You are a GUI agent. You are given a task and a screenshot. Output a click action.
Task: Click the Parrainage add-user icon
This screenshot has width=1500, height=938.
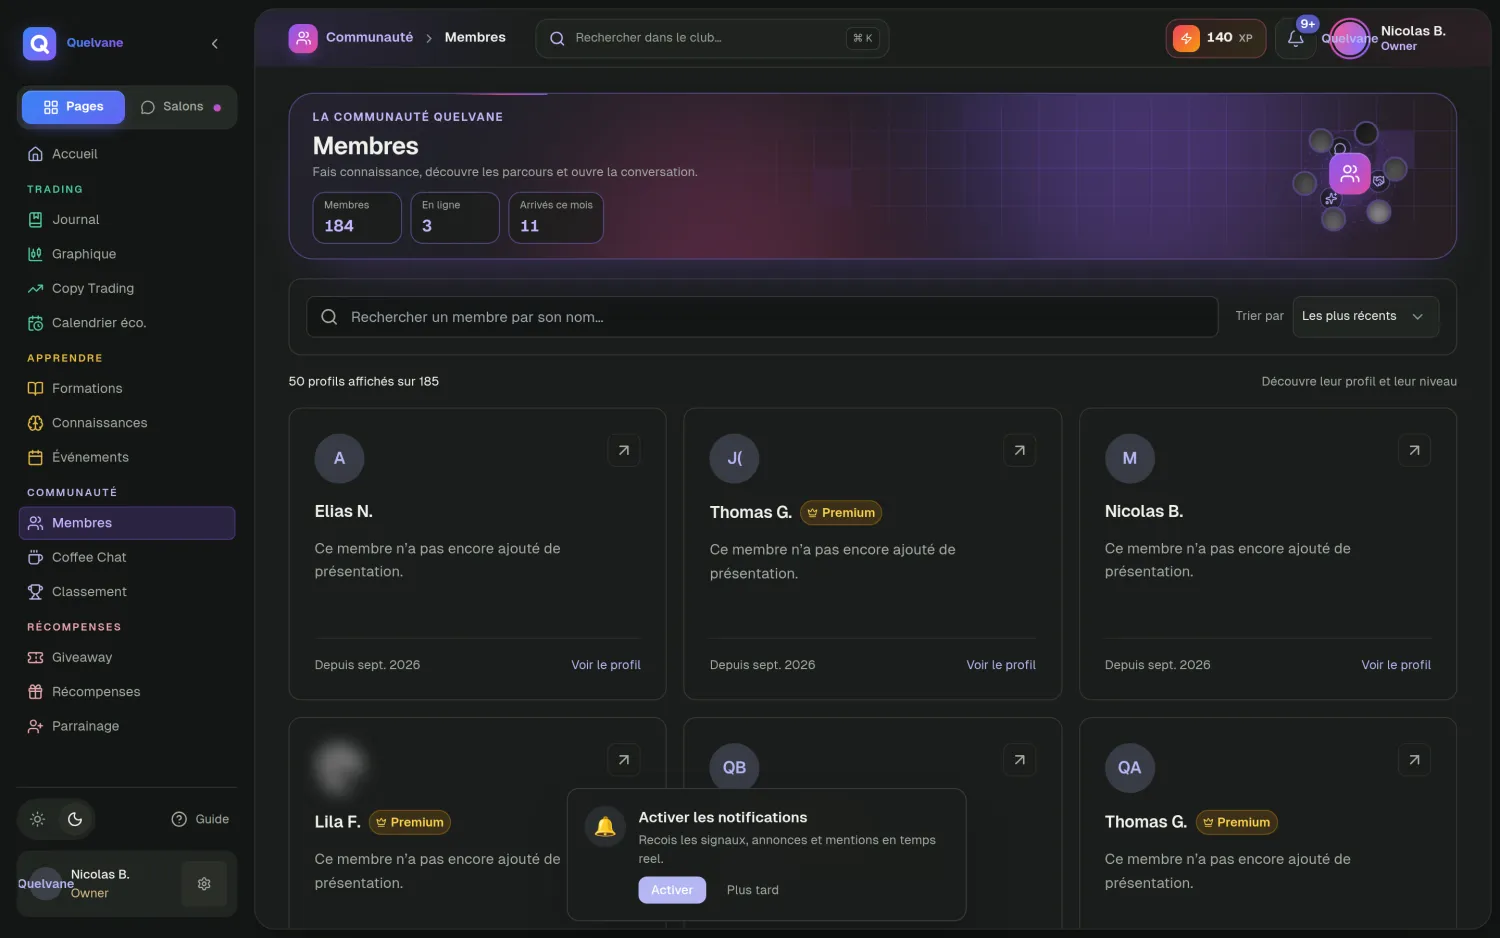[x=35, y=726]
